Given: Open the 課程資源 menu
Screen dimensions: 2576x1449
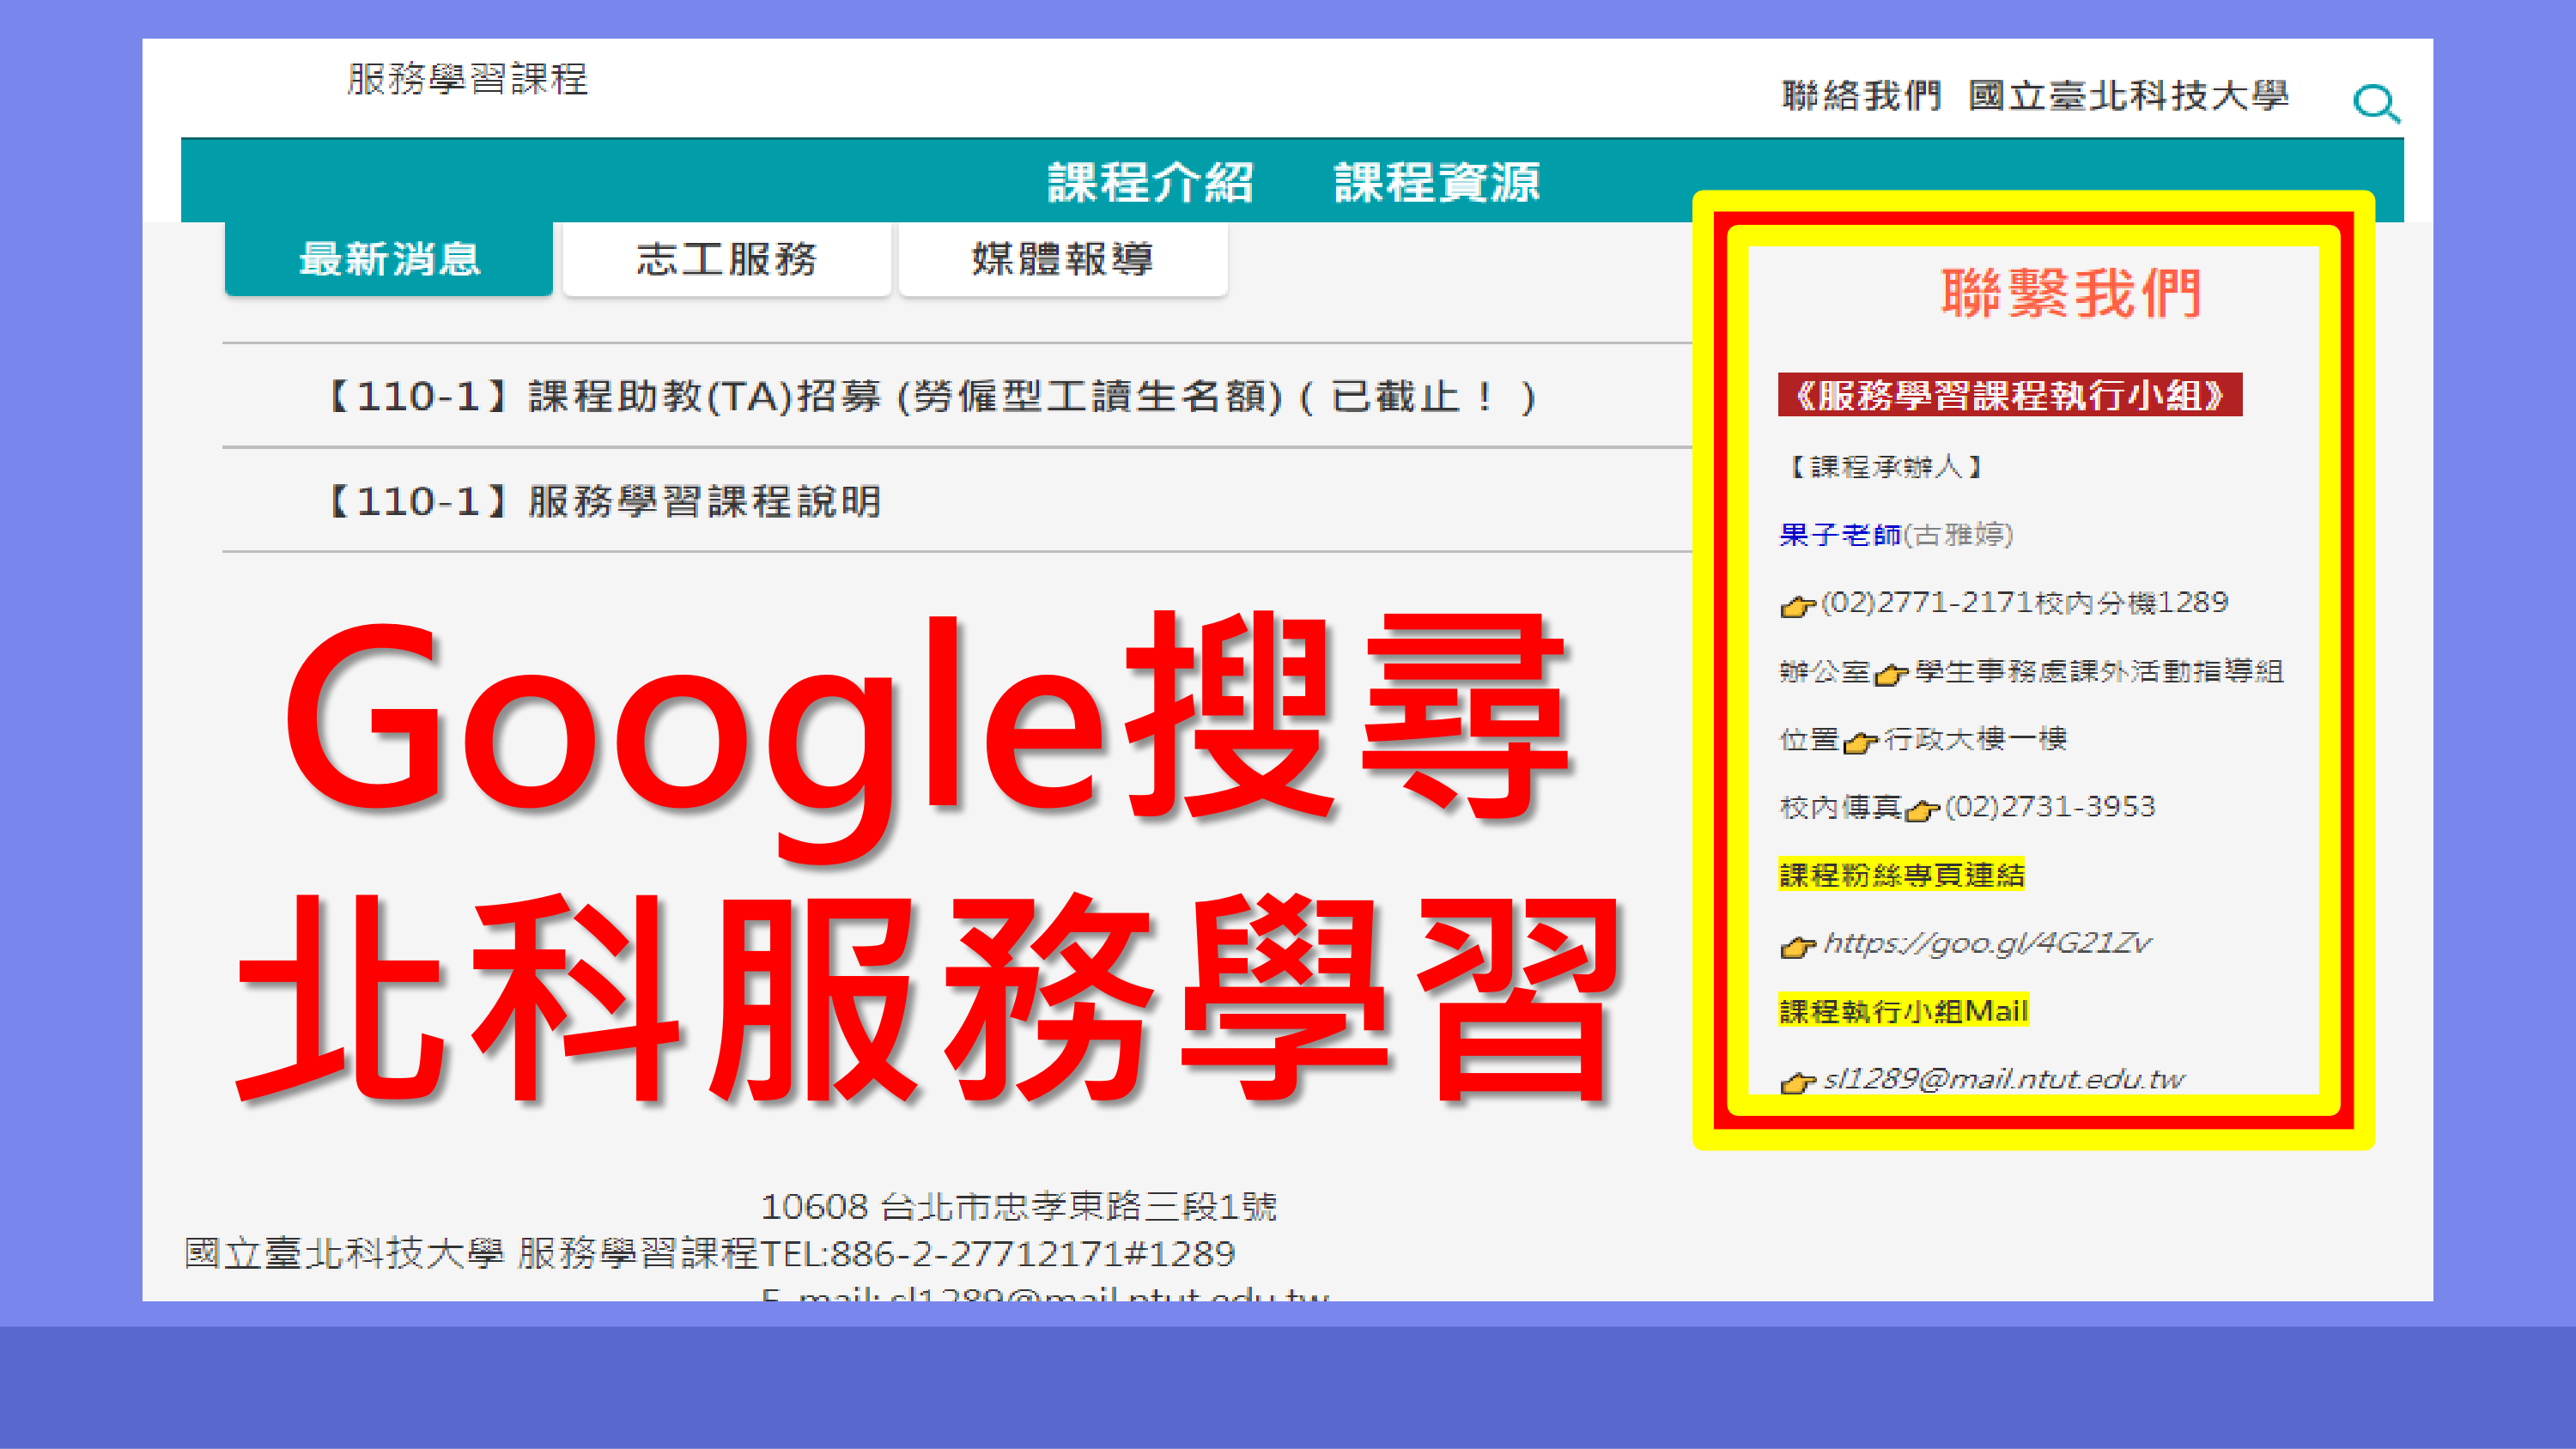Looking at the screenshot, I should coord(1437,182).
